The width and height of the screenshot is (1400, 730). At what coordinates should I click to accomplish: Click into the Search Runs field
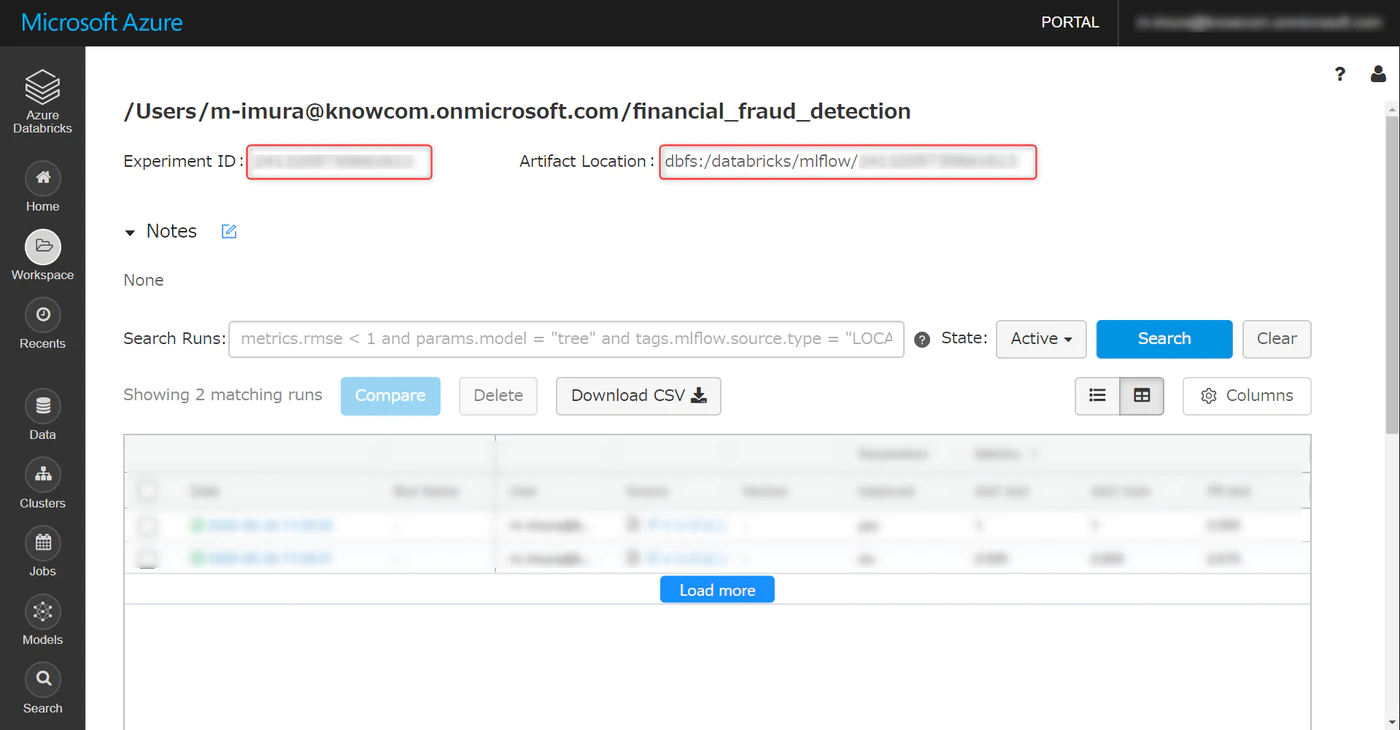[x=566, y=339]
